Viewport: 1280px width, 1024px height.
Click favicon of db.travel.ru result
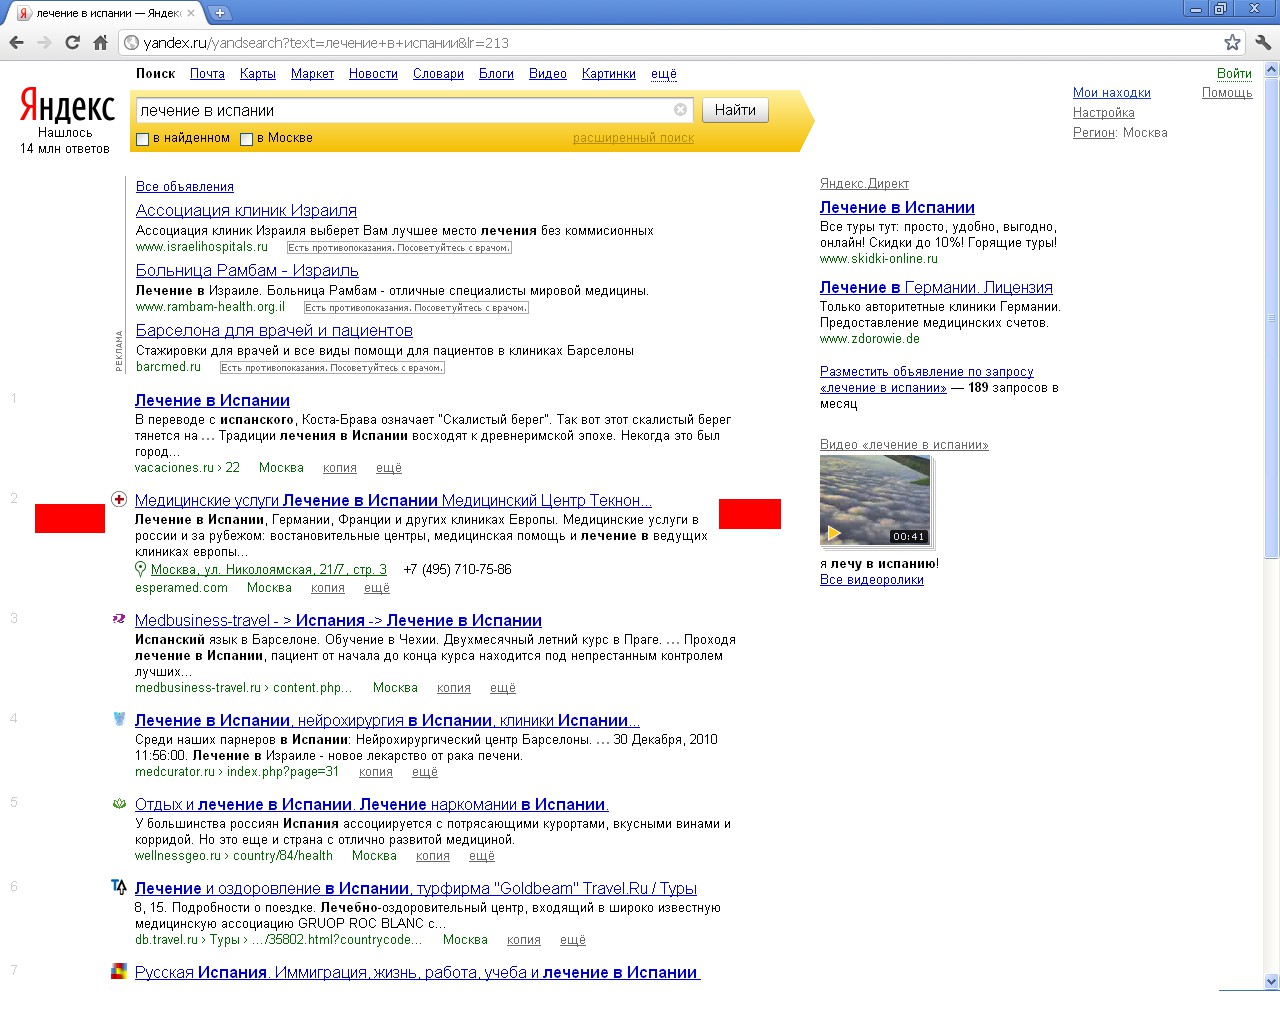[119, 887]
